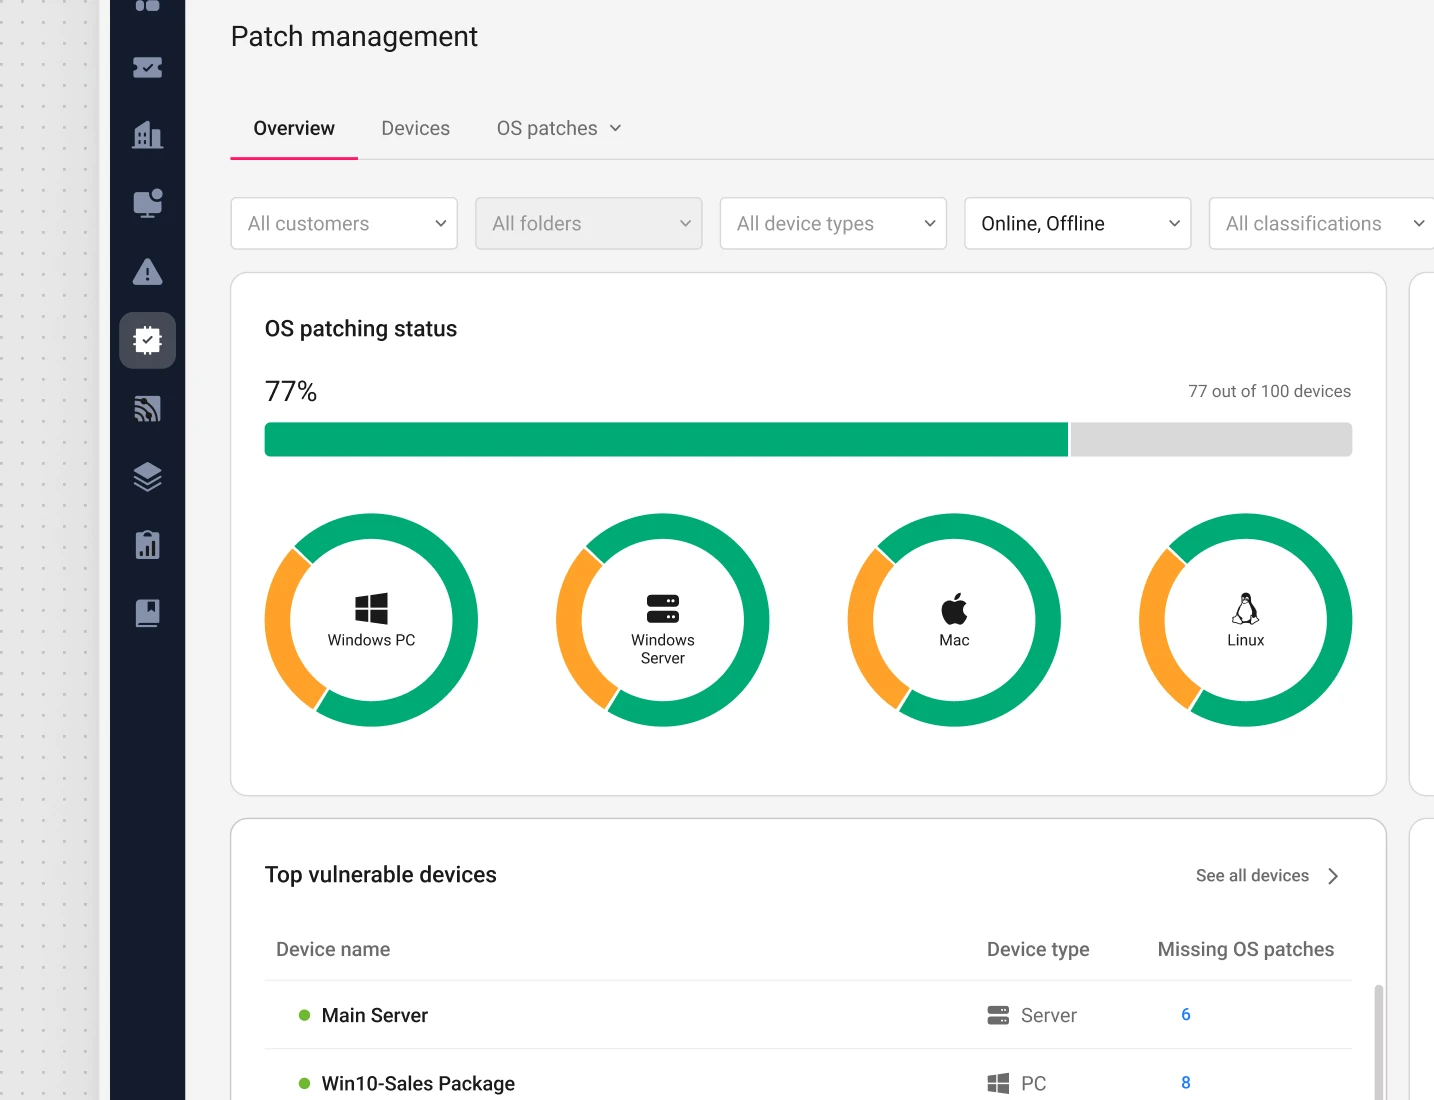The image size is (1434, 1100).
Task: Switch to the Overview tab
Action: 294,128
